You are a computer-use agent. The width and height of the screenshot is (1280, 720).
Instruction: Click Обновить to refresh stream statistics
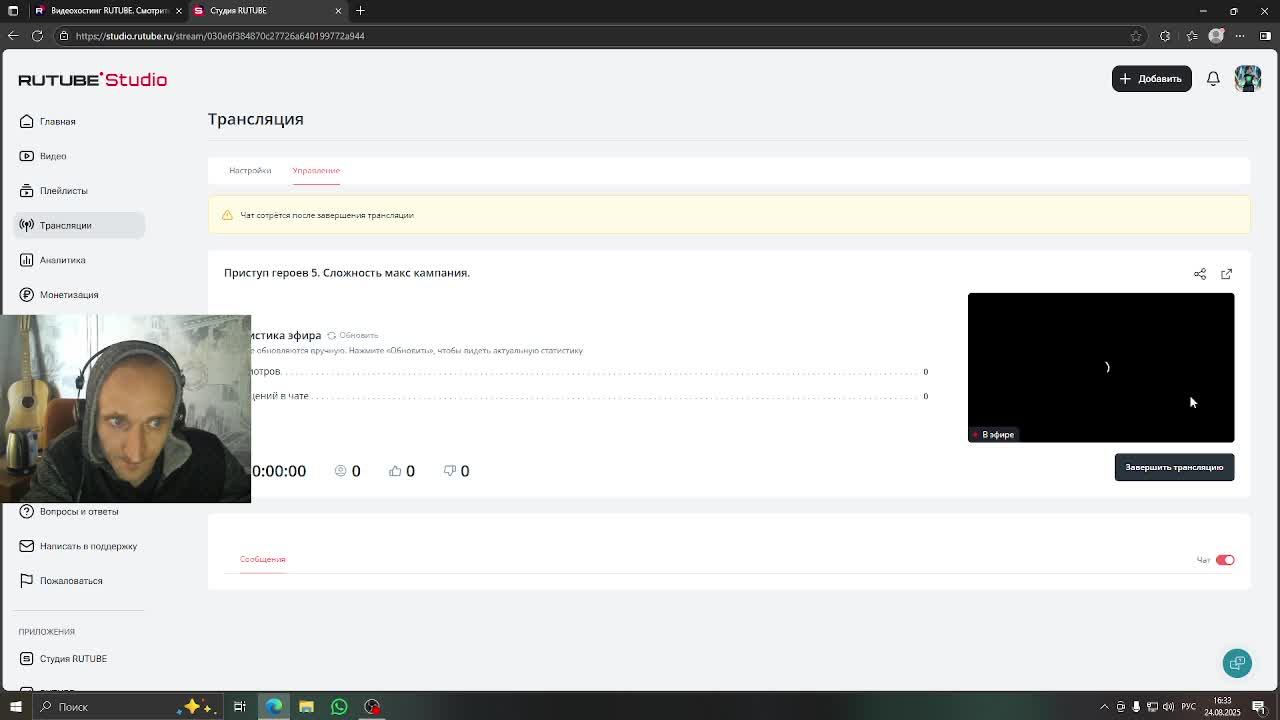[353, 335]
